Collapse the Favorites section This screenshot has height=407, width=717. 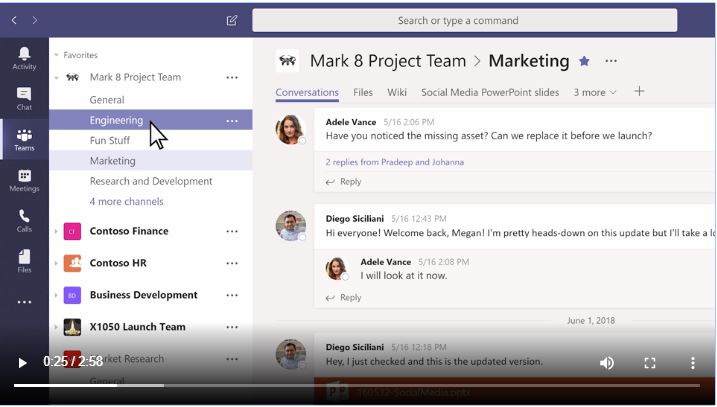(x=56, y=55)
